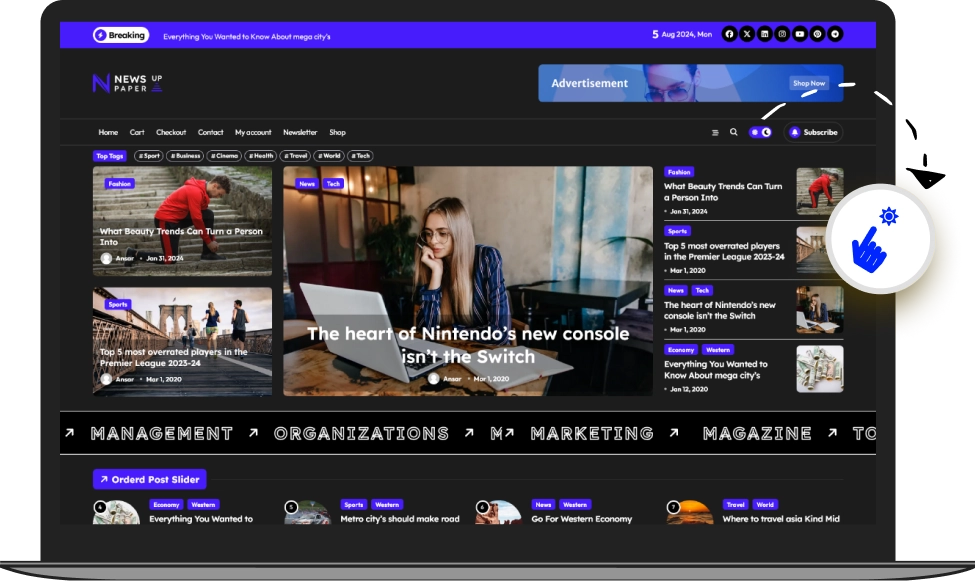
Task: Open the breaking news headline about mega city's
Action: click(247, 36)
